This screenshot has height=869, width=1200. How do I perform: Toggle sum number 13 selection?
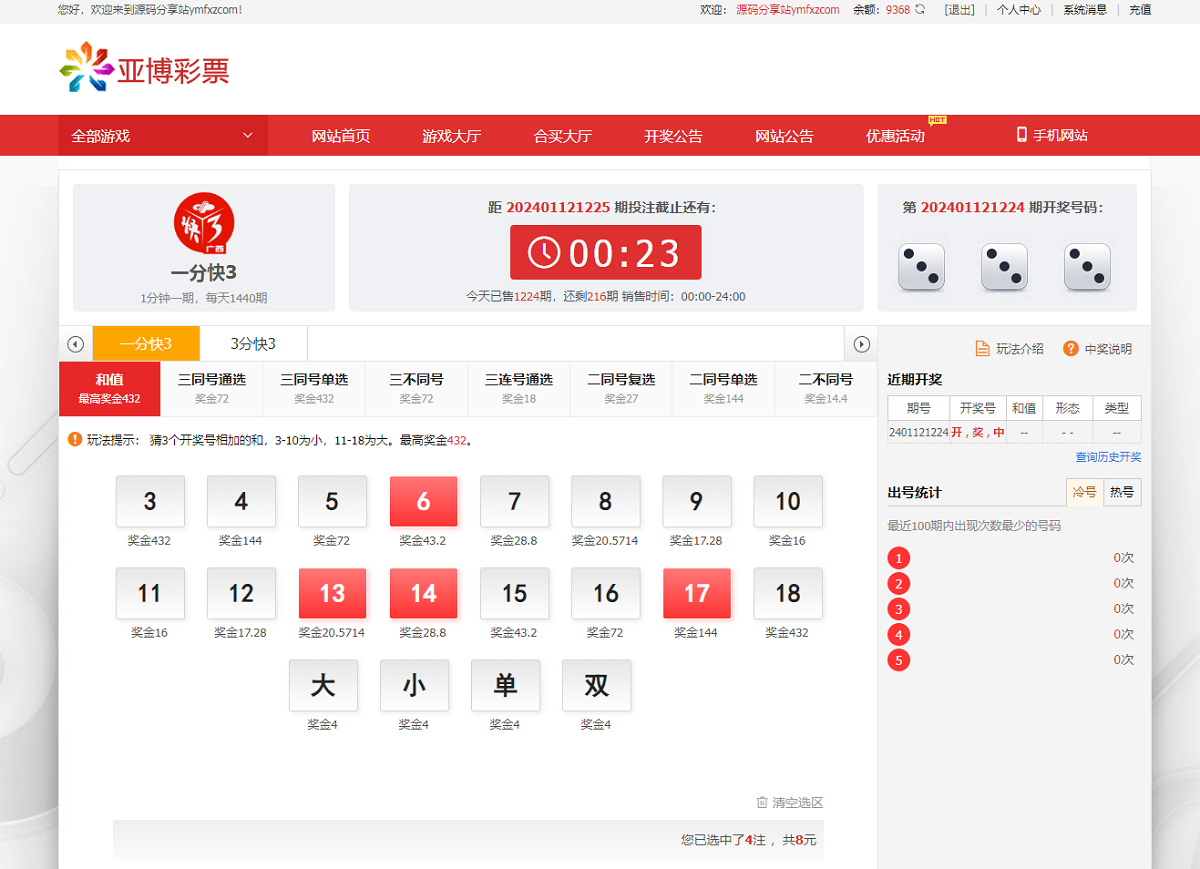[x=332, y=593]
